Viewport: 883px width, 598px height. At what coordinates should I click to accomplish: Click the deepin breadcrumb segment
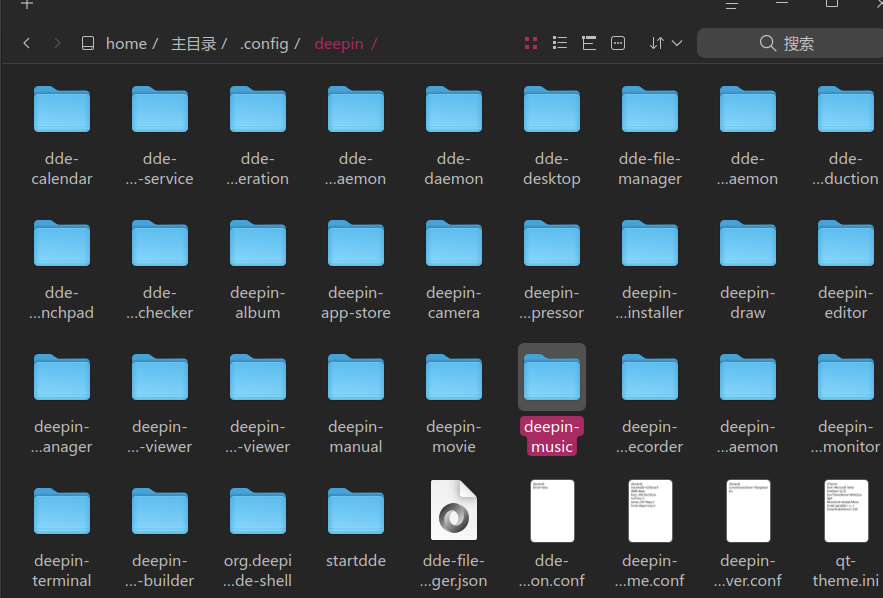point(339,43)
